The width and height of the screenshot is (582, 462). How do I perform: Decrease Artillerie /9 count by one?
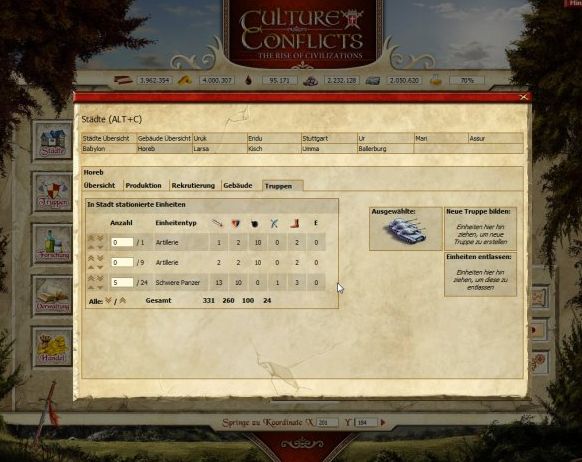[x=100, y=267]
